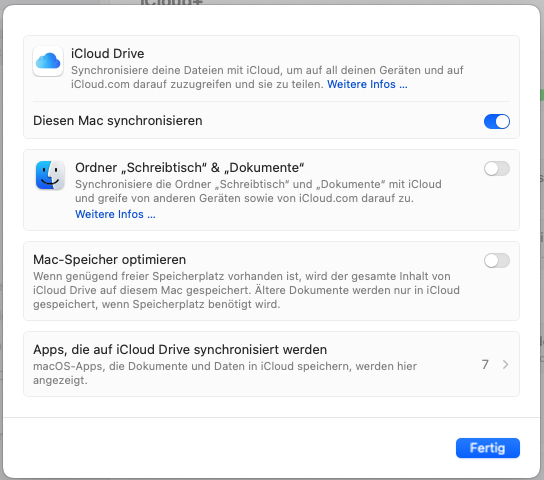Click the macOS-Apps description text
The width and height of the screenshot is (544, 480).
point(225,373)
